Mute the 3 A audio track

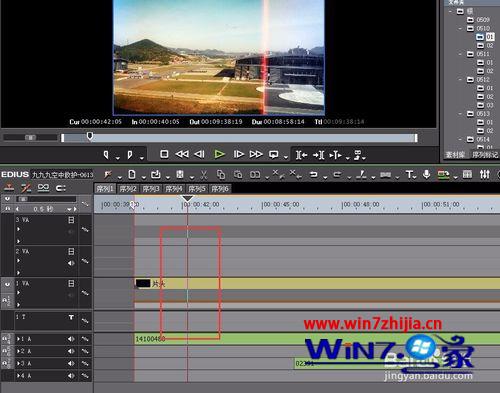71,363
